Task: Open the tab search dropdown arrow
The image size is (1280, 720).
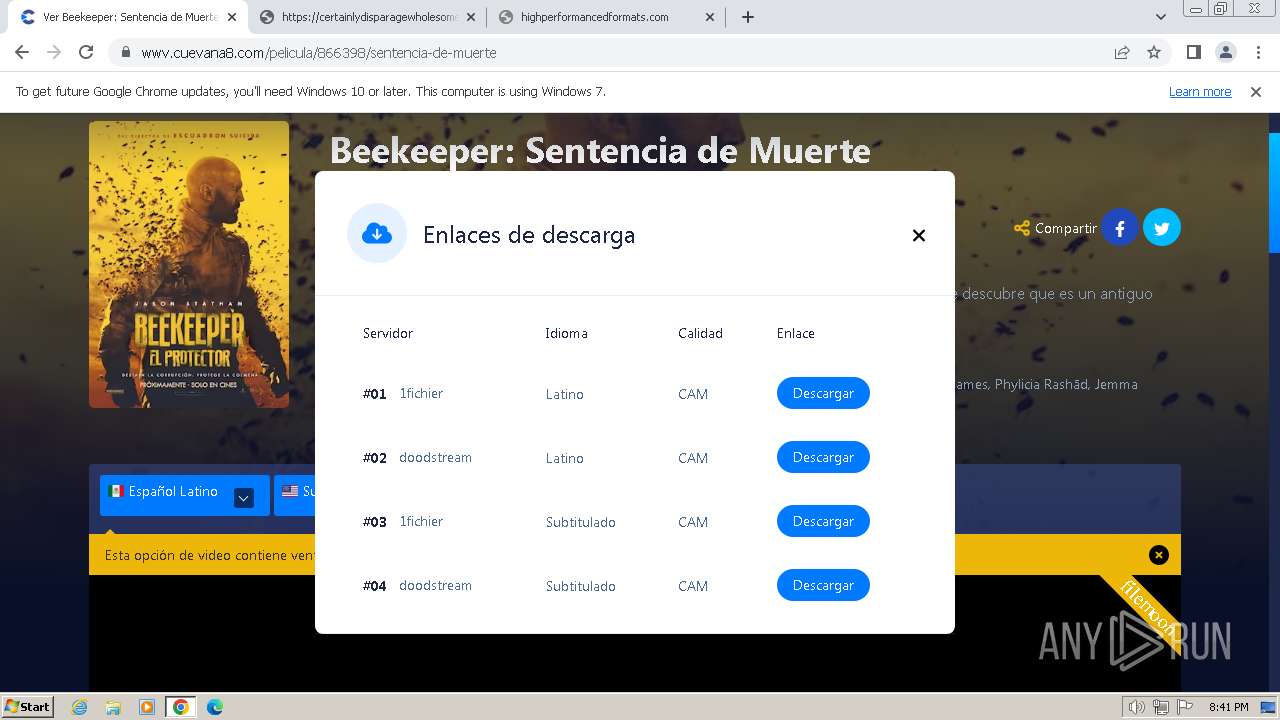Action: (x=1160, y=17)
